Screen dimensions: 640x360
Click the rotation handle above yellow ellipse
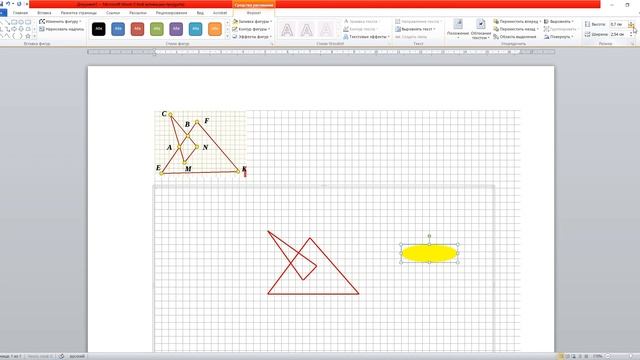429,236
